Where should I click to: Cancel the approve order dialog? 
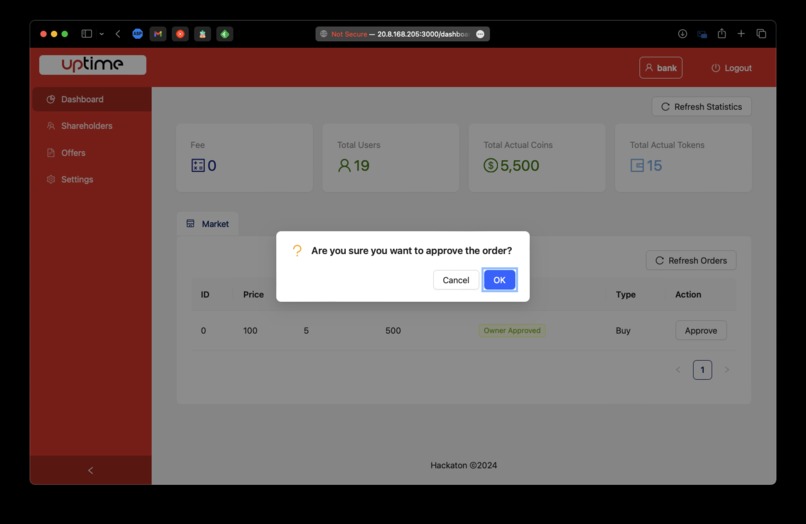pyautogui.click(x=455, y=280)
